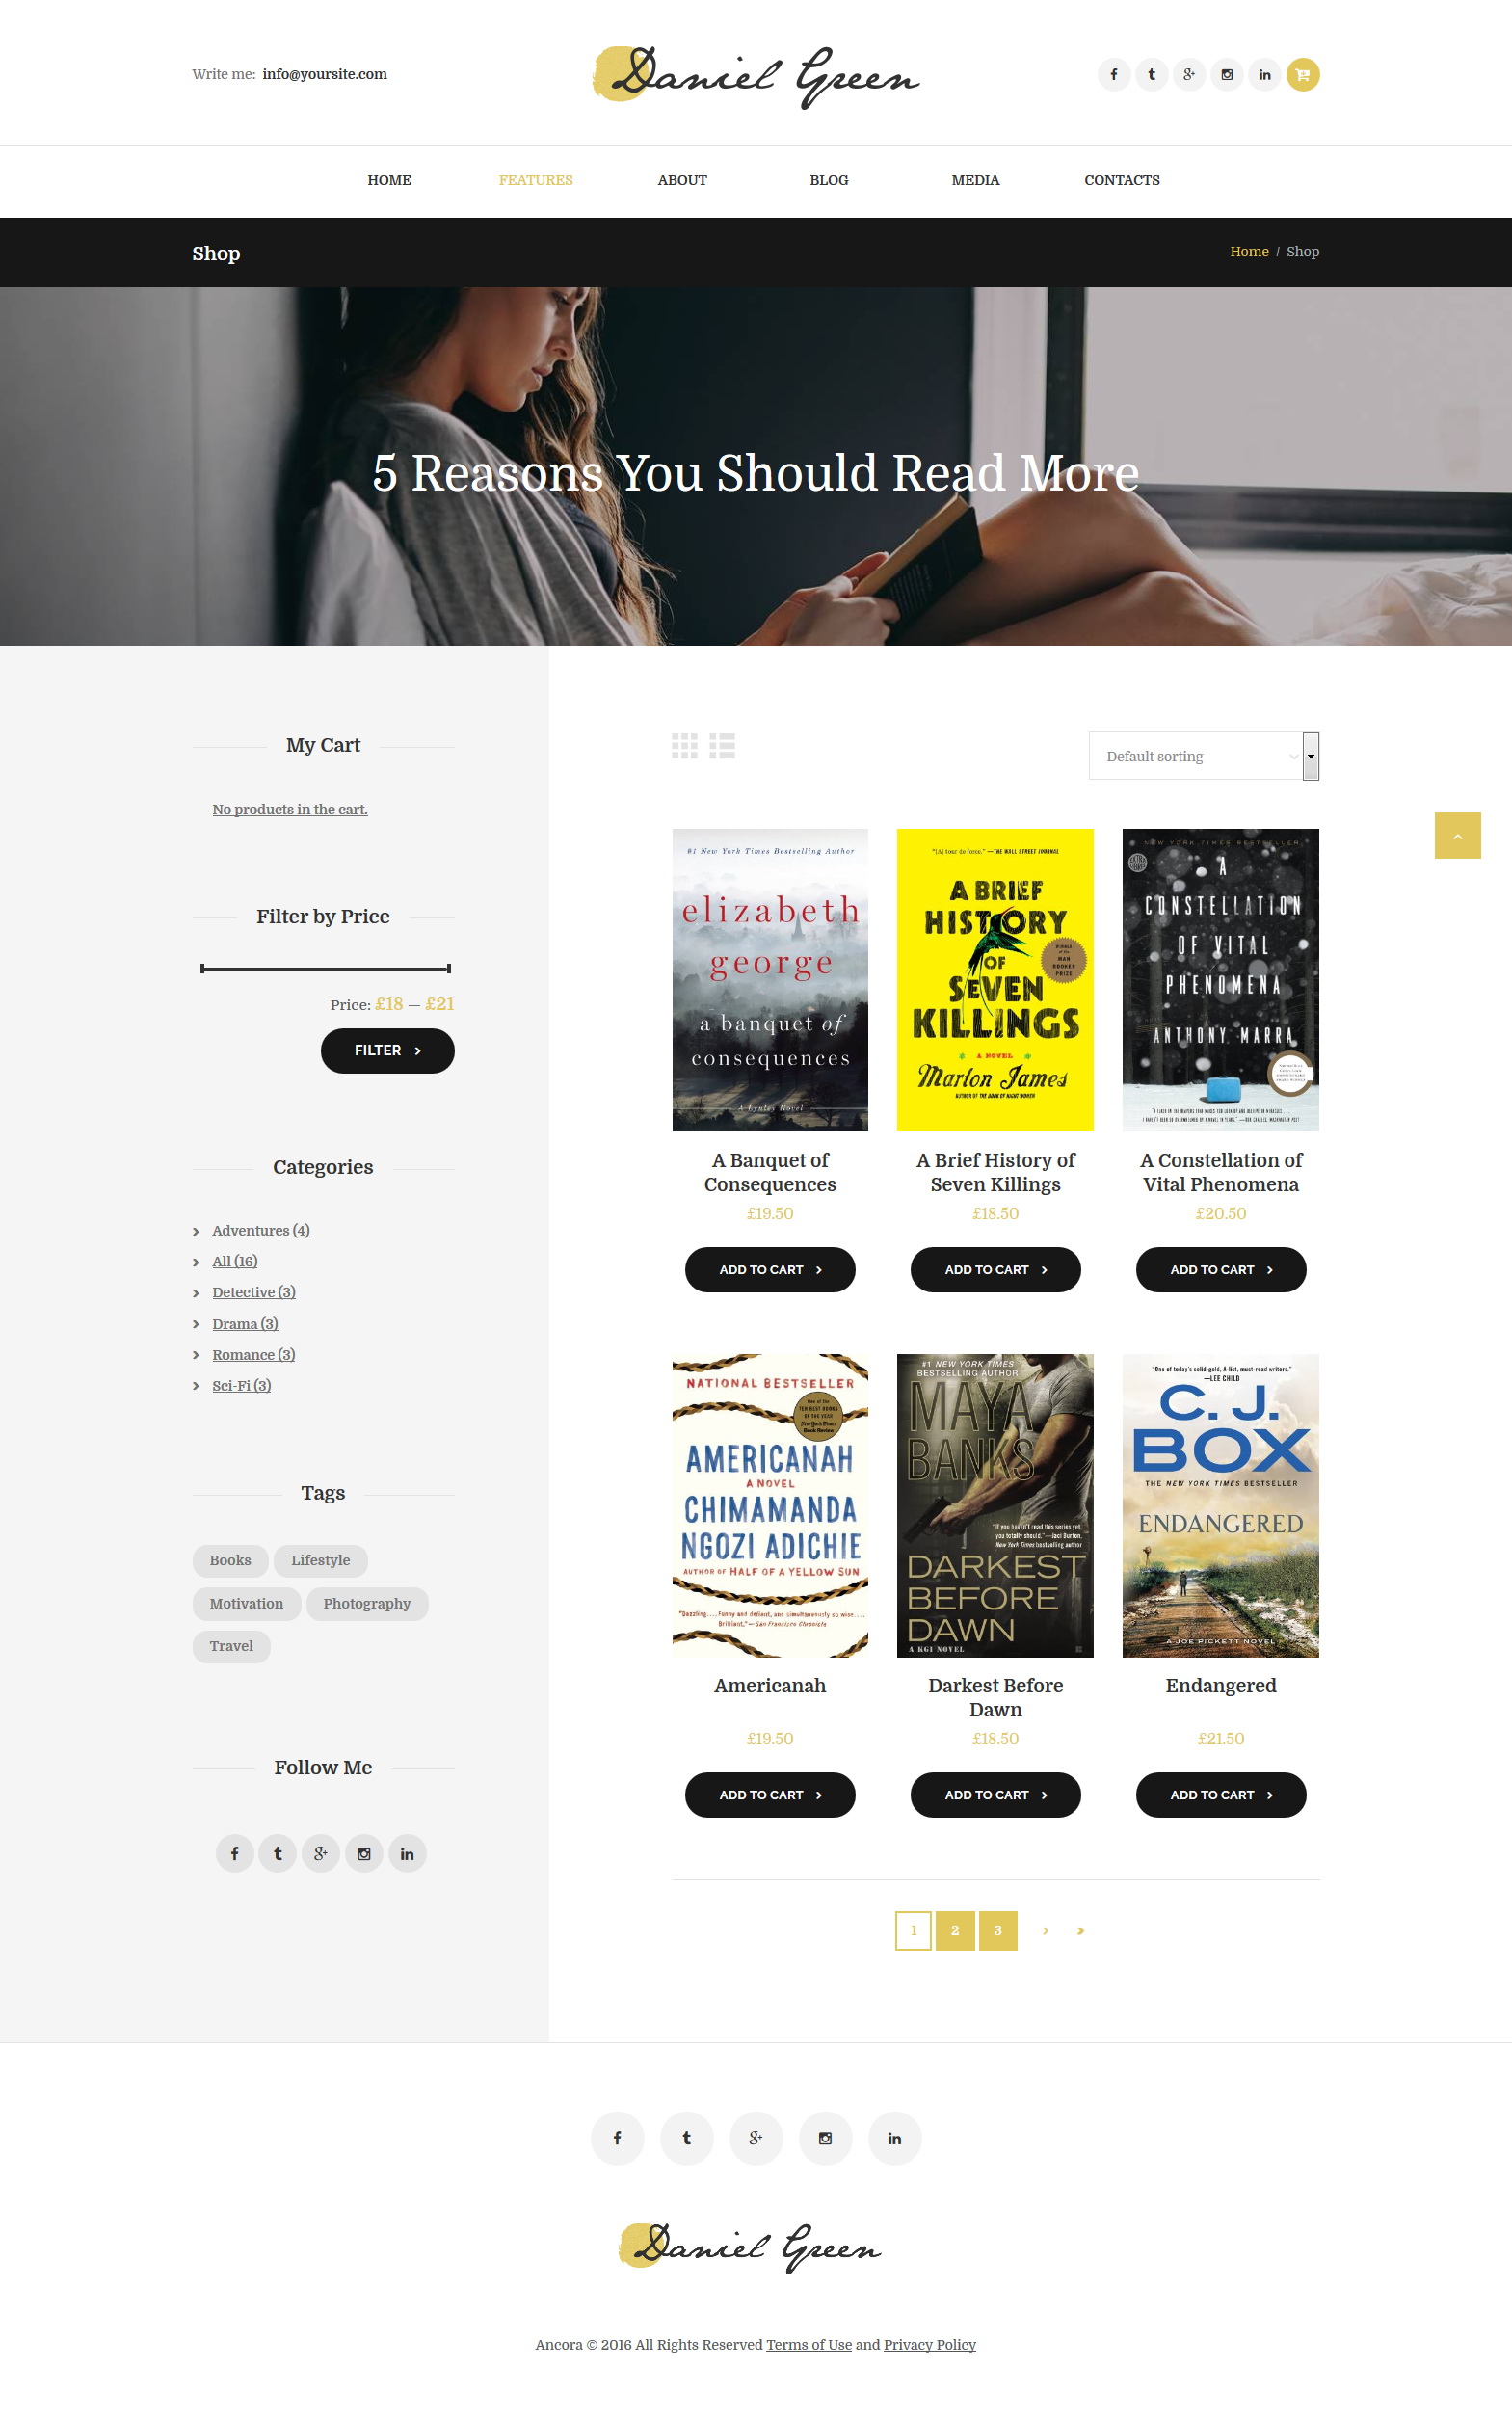Open the FEATURES menu item
1512x2420 pixels.
[536, 180]
